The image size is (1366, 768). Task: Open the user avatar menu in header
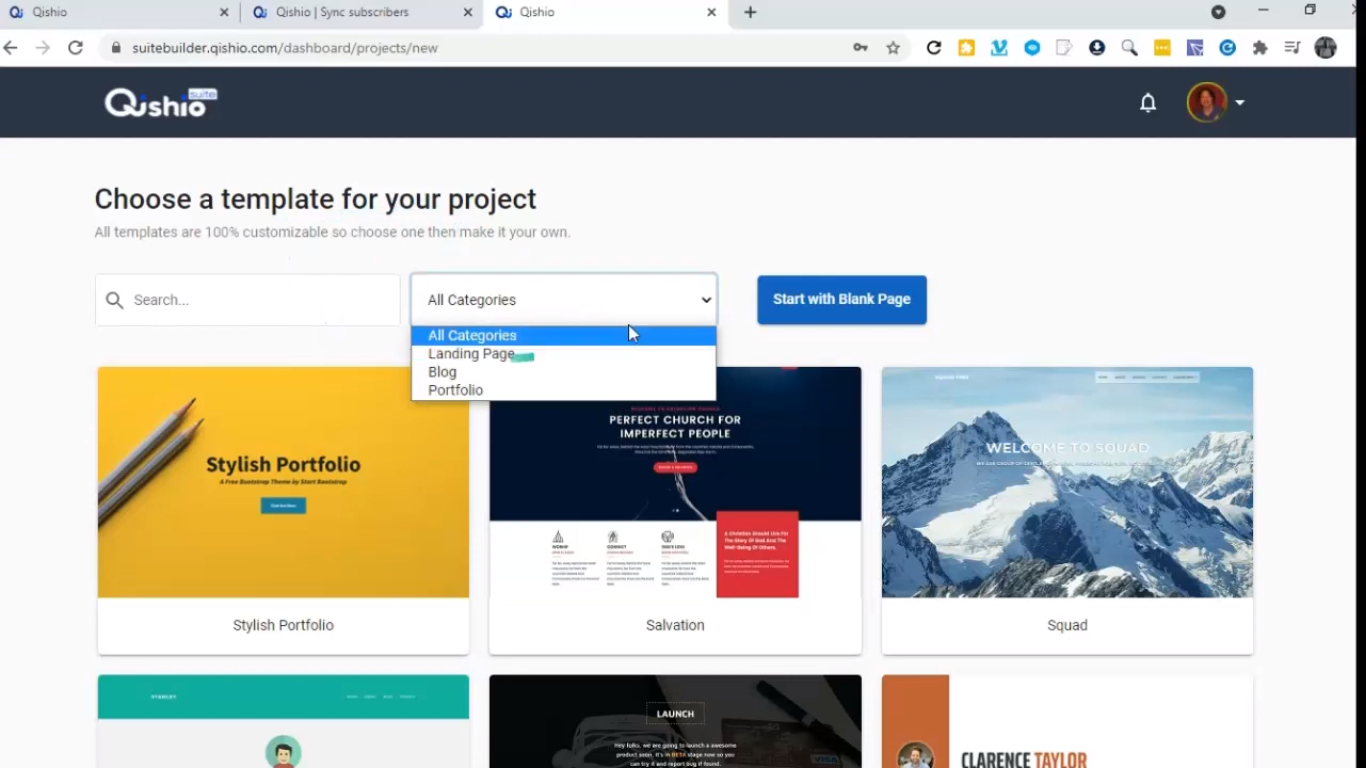click(x=1206, y=102)
